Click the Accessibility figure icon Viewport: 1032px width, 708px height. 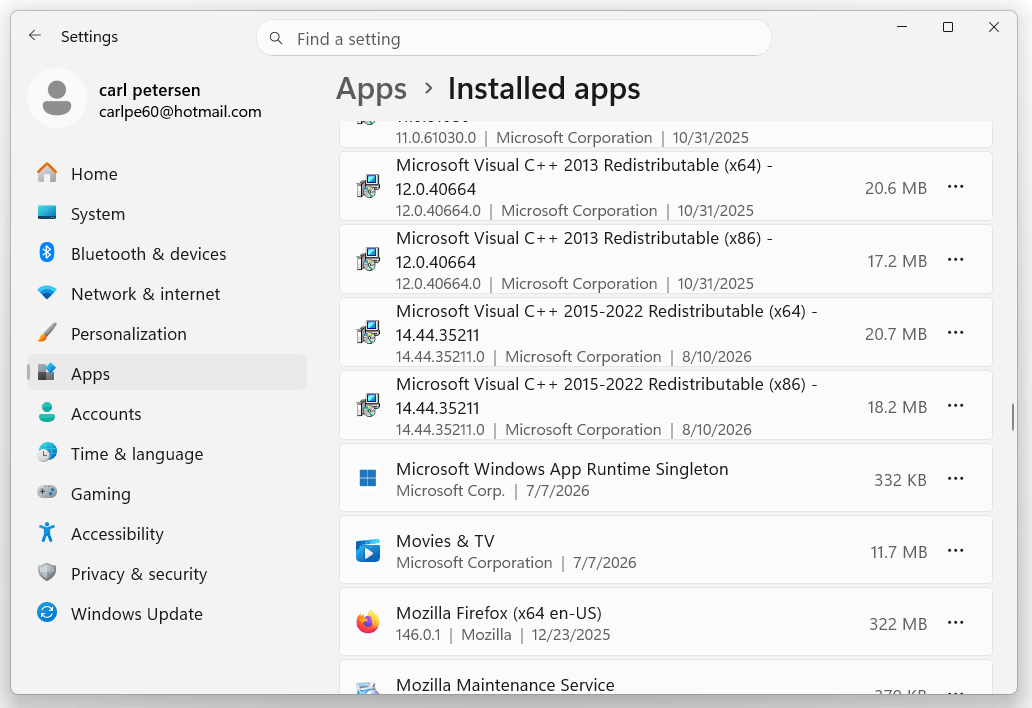(x=47, y=532)
